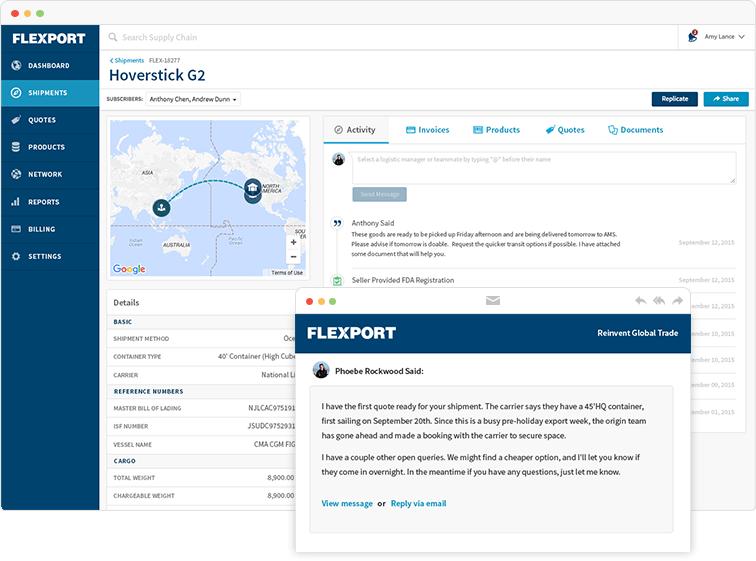
Task: Close the email popup with its red button
Action: pos(310,302)
